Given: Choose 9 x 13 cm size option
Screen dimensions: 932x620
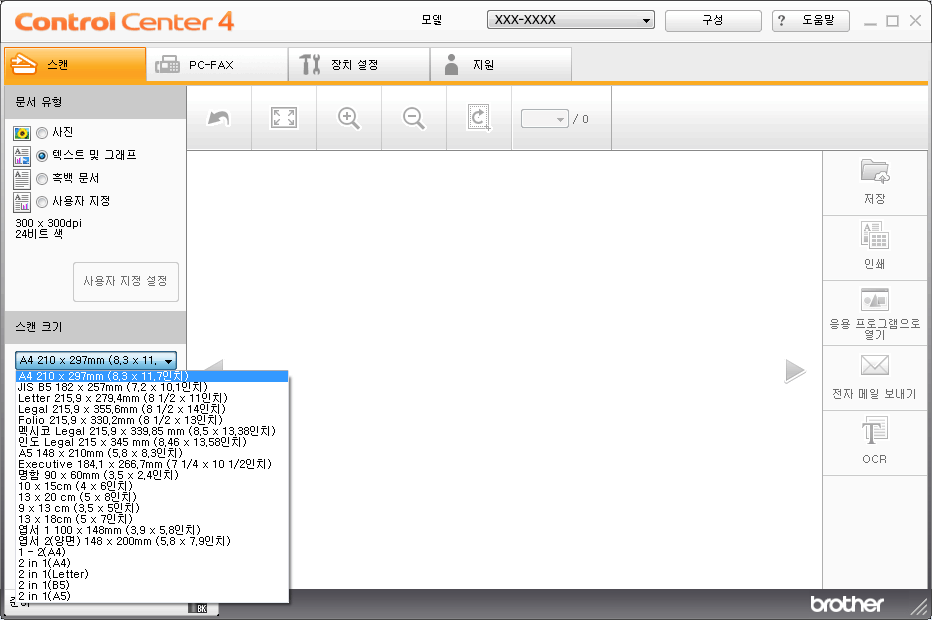Looking at the screenshot, I should point(152,508).
